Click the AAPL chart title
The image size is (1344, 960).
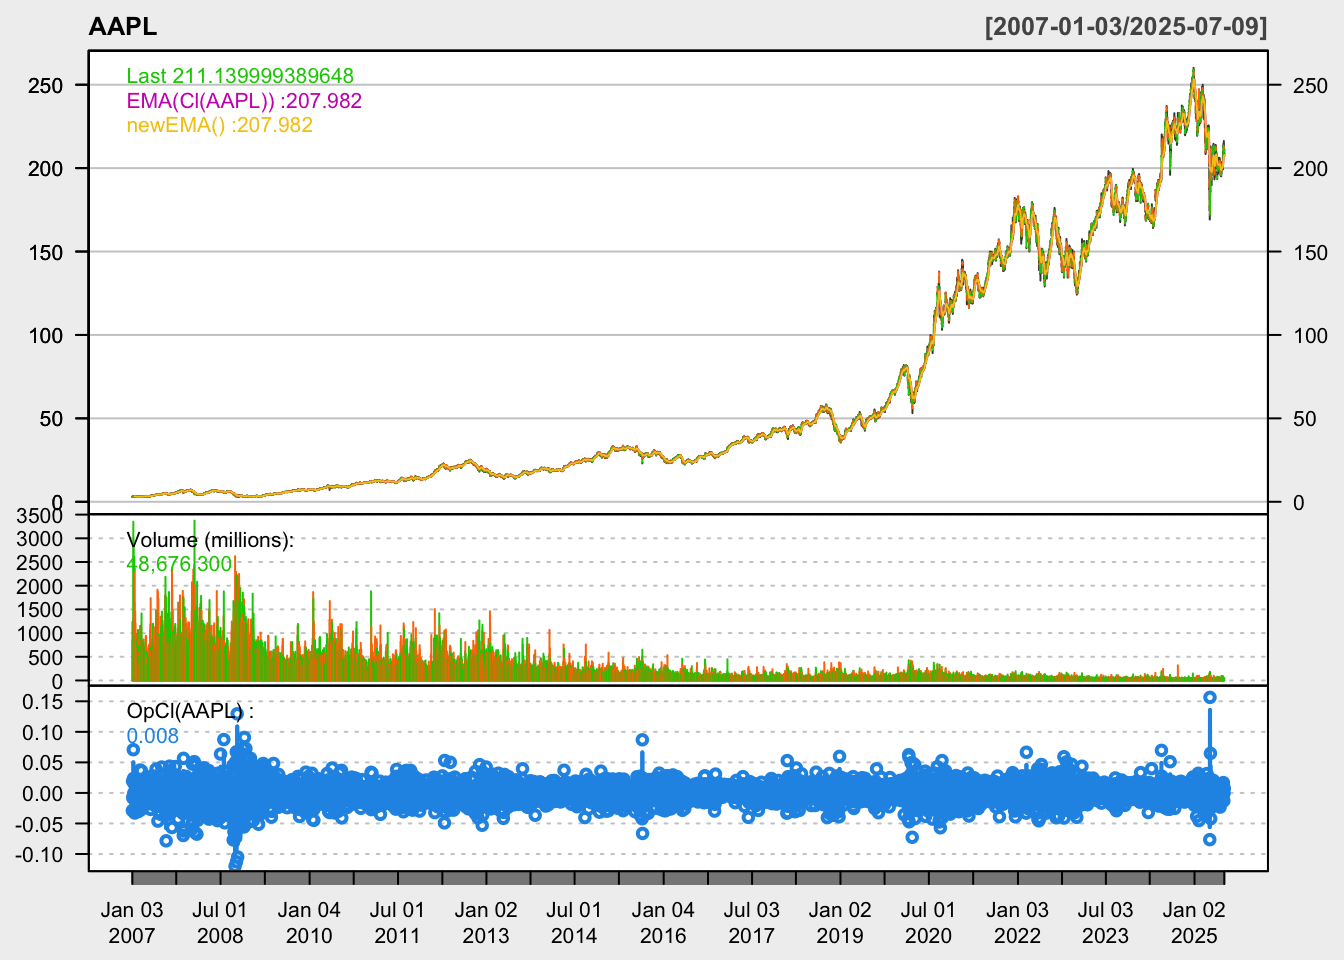(x=123, y=27)
